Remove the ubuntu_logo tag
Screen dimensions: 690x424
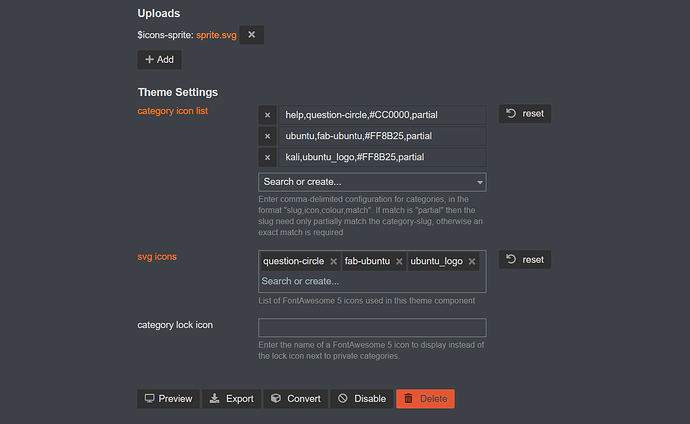(x=472, y=262)
